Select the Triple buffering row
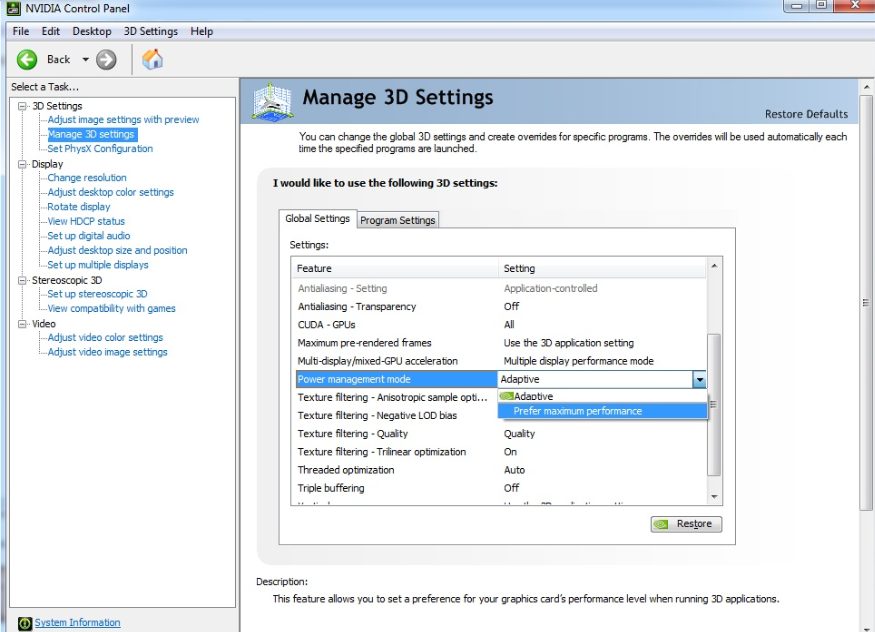 pyautogui.click(x=501, y=488)
